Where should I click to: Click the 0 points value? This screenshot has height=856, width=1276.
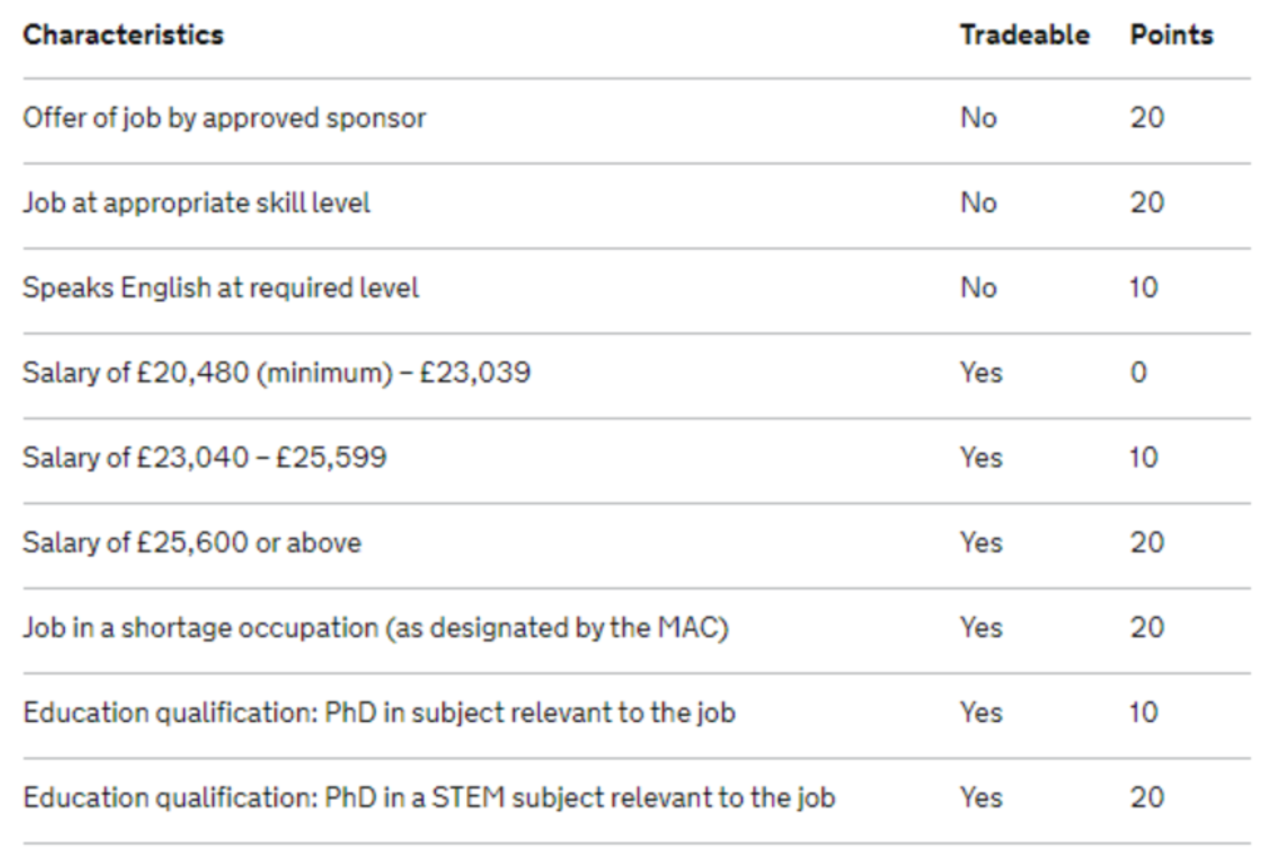(x=1138, y=373)
